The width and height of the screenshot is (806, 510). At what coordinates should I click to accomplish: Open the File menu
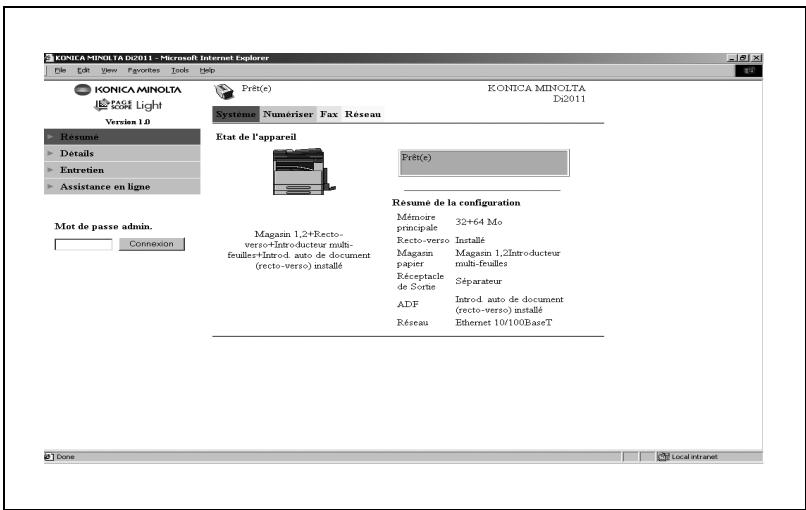[x=60, y=70]
